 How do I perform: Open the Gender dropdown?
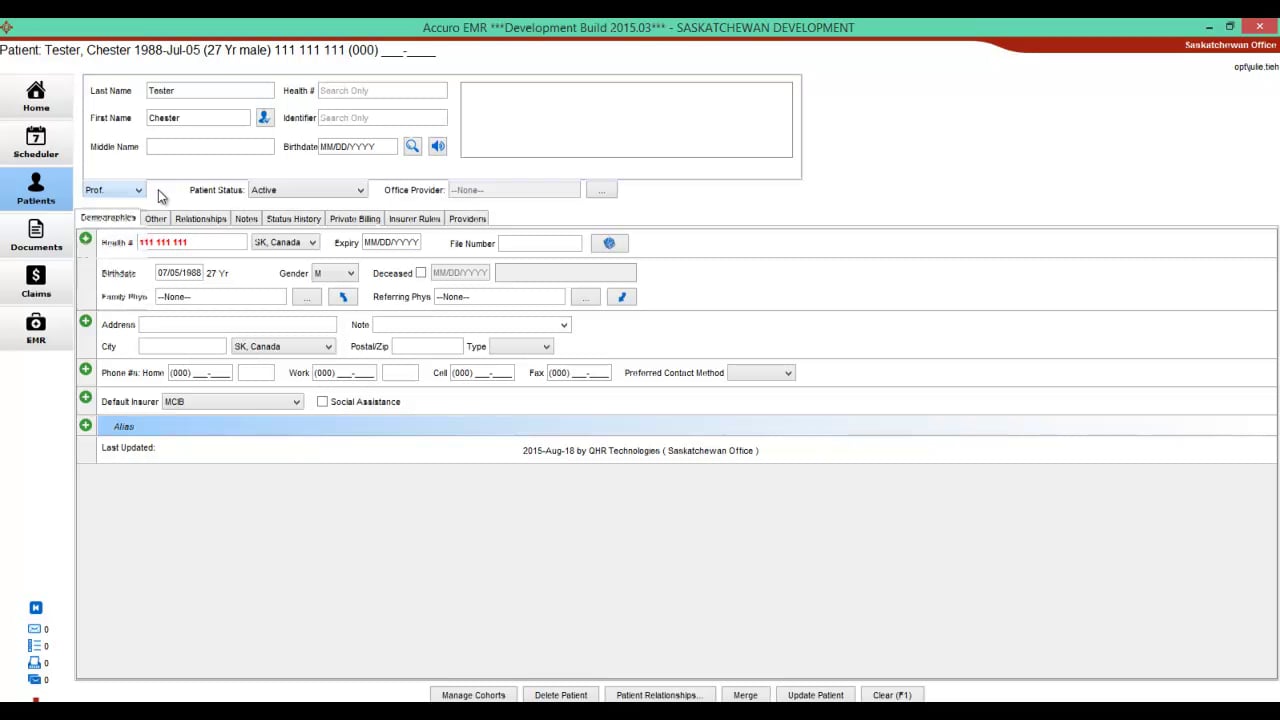(334, 273)
